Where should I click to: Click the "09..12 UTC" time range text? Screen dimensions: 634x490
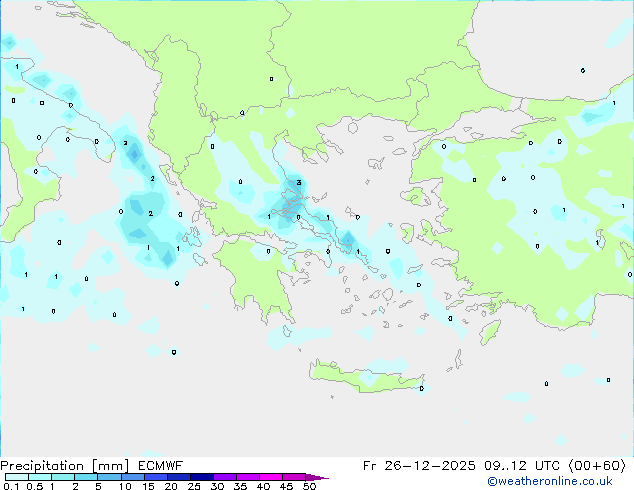[522, 466]
